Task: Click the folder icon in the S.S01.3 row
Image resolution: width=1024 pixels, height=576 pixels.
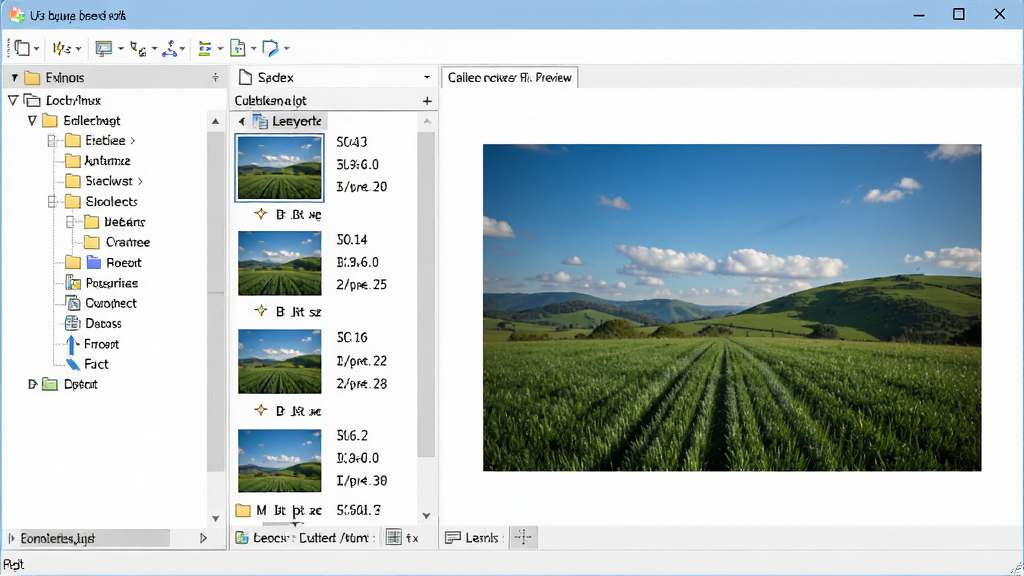Action: 243,510
